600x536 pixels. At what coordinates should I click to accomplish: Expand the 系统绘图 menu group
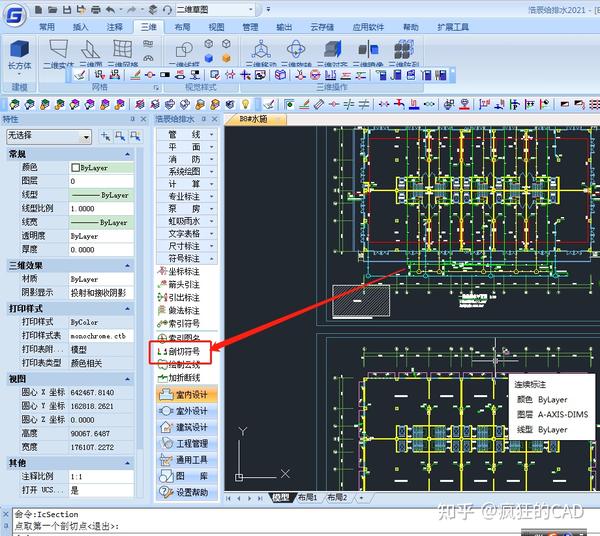point(187,171)
